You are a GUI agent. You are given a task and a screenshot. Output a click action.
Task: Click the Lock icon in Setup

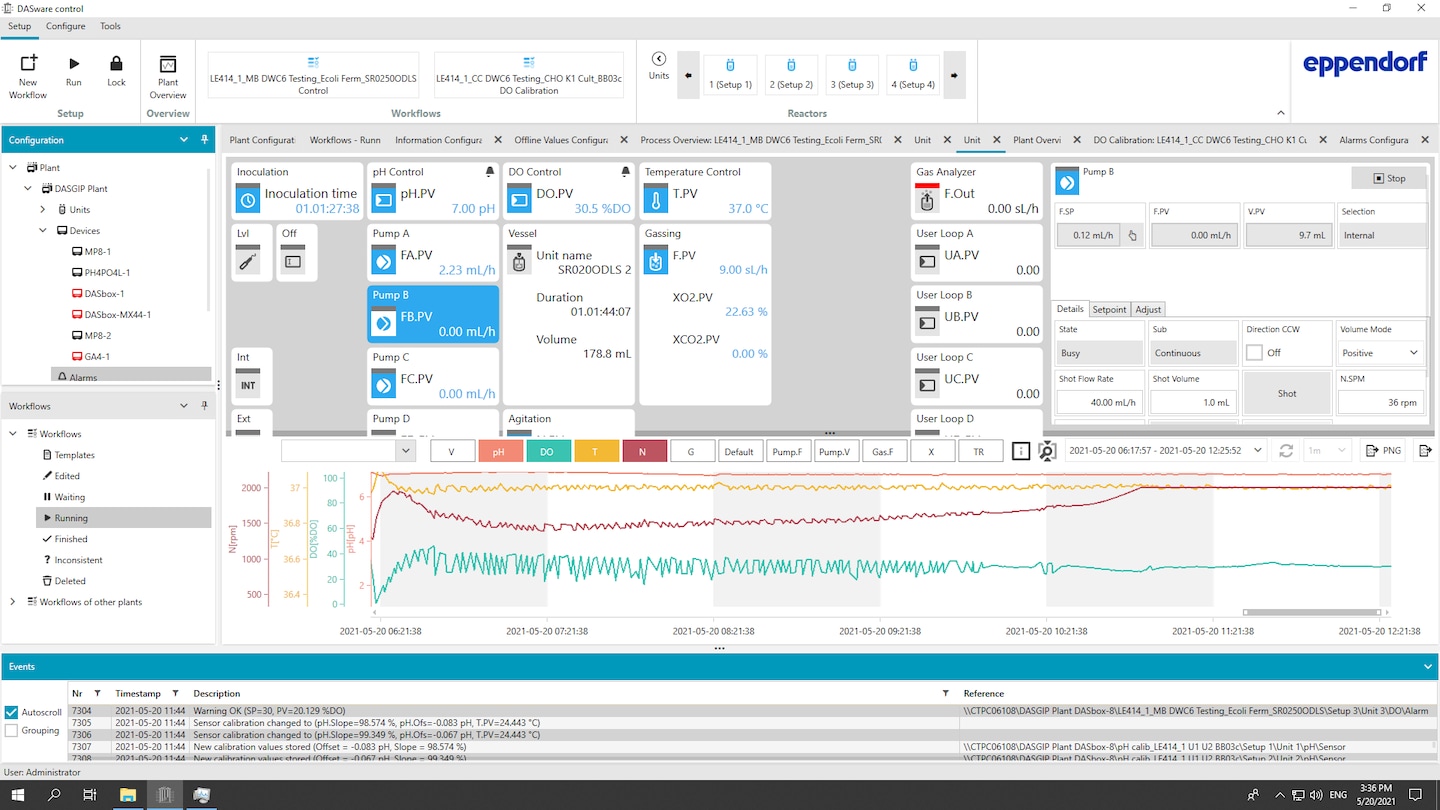coord(116,64)
